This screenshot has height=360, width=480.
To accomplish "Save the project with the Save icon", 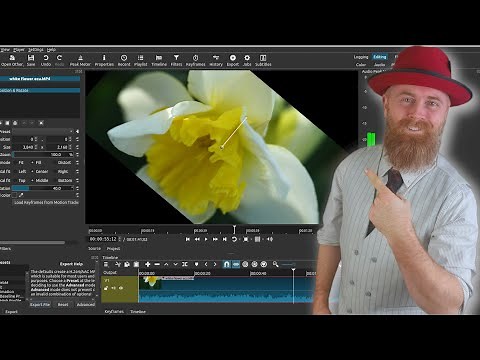I will pyautogui.click(x=31, y=60).
